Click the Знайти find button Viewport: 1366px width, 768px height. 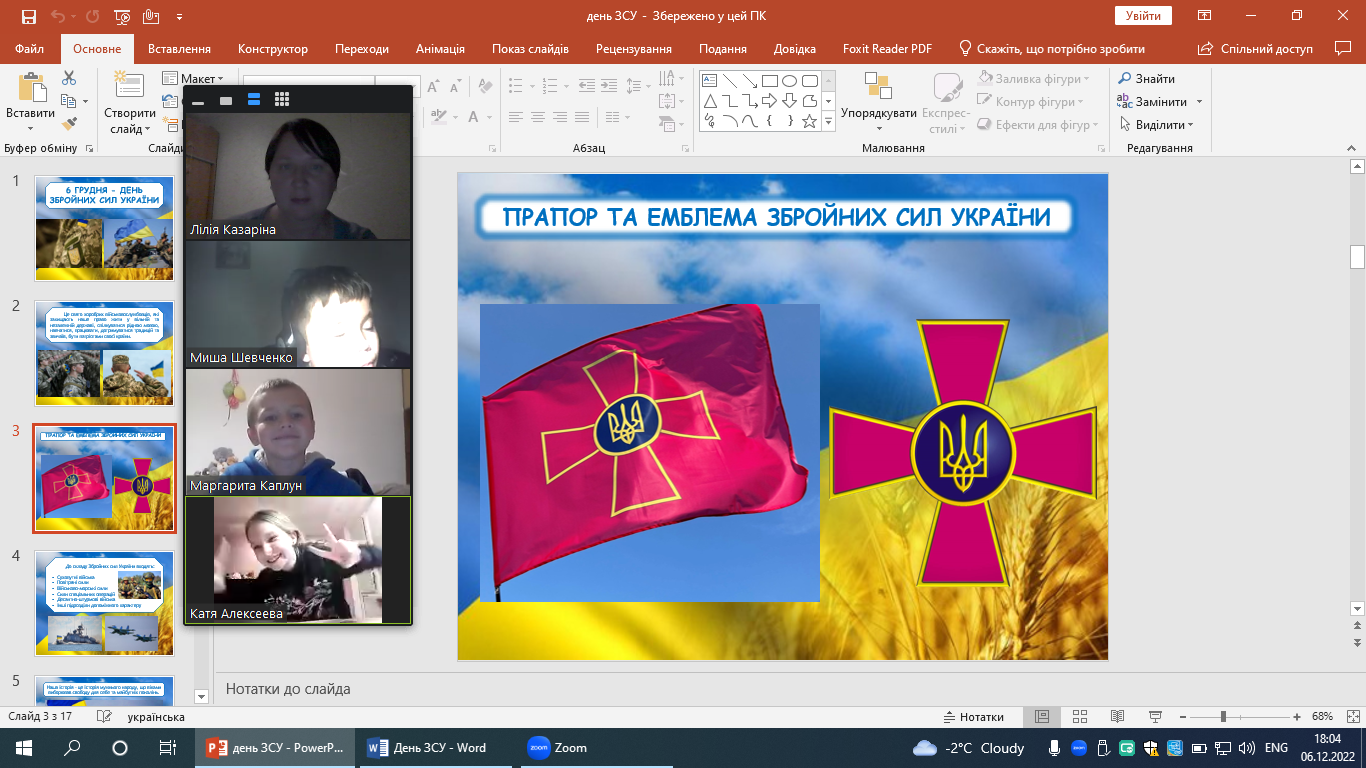coord(1147,78)
